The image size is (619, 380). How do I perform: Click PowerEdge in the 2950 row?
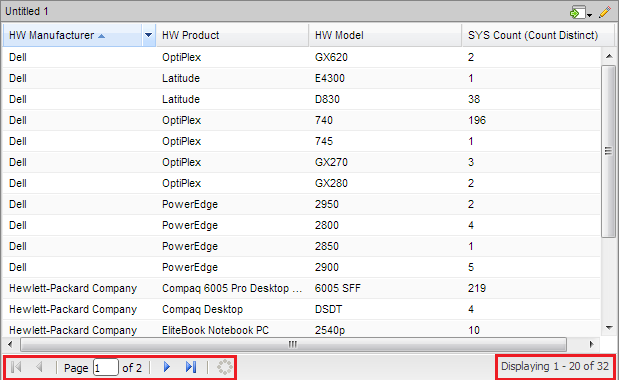(190, 204)
